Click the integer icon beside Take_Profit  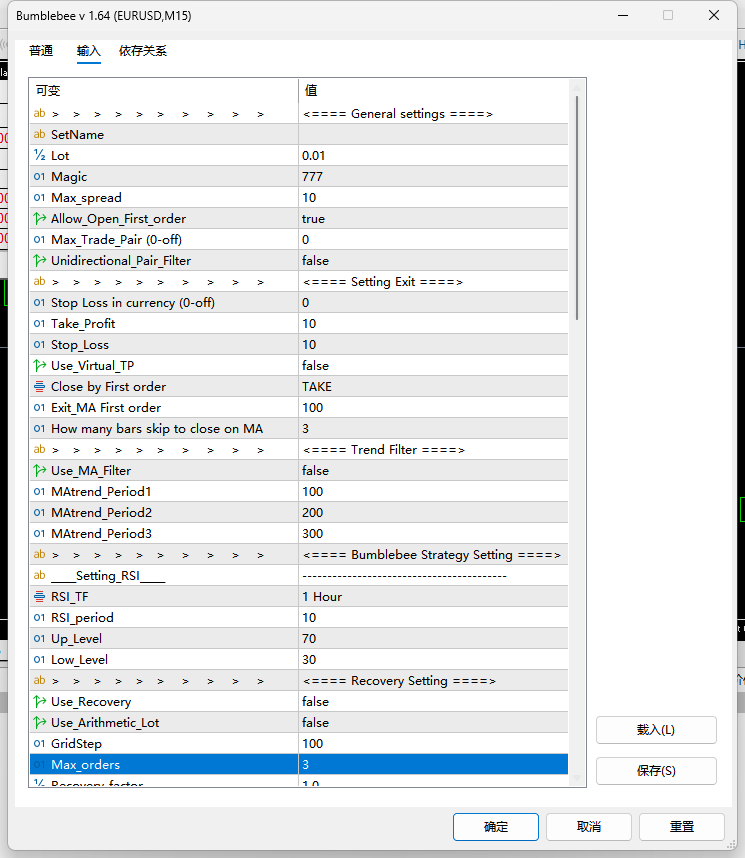coord(39,323)
